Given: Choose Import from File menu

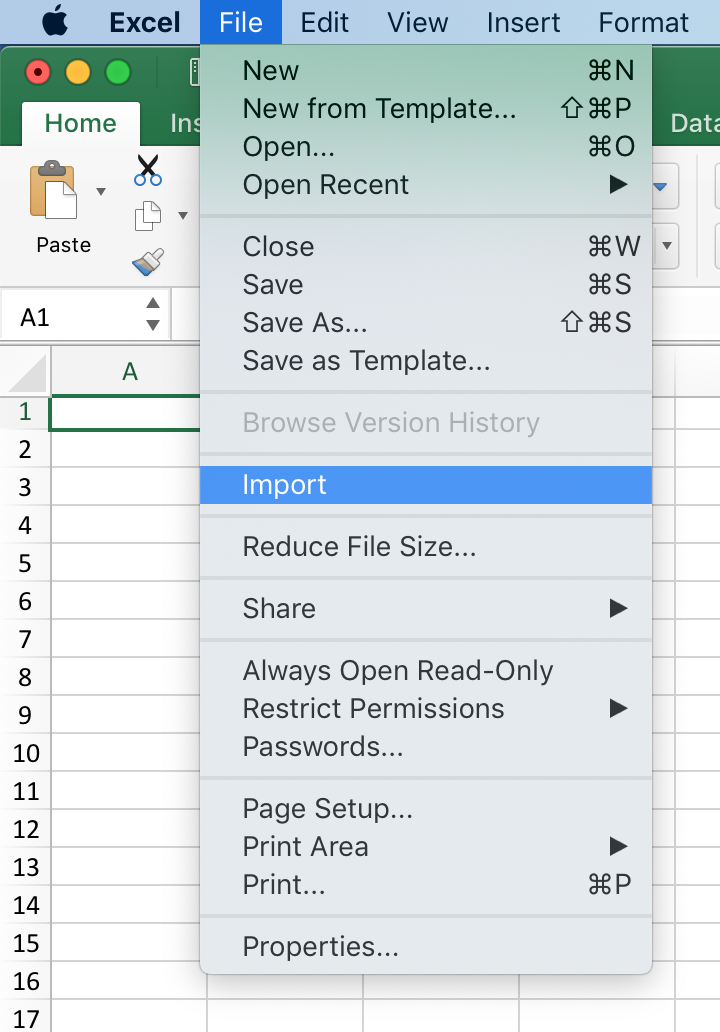Looking at the screenshot, I should [x=426, y=485].
